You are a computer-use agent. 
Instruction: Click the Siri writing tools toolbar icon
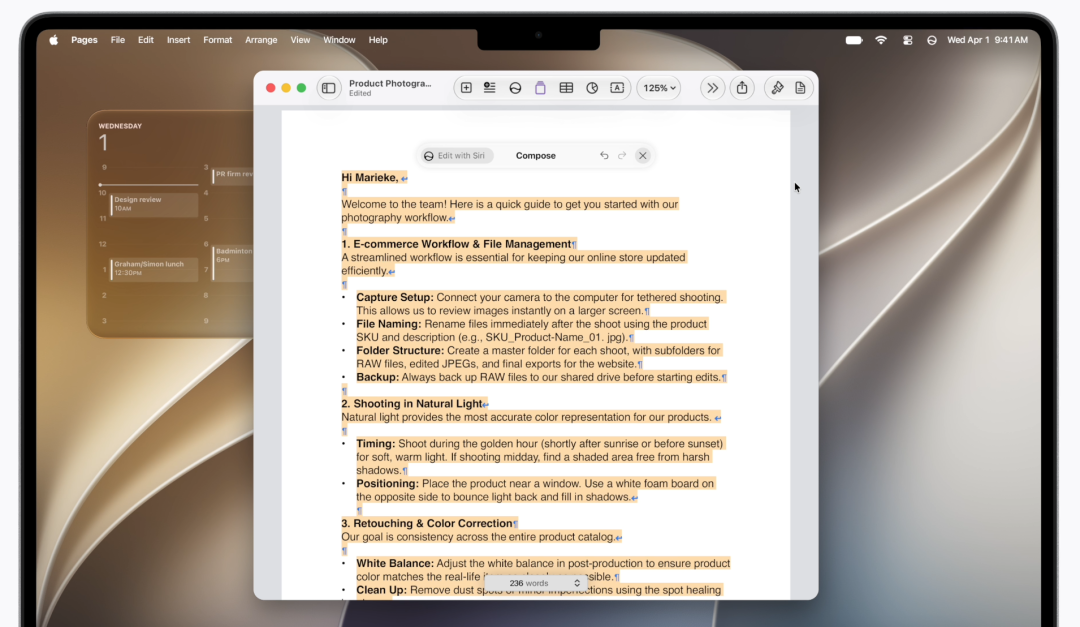515,88
